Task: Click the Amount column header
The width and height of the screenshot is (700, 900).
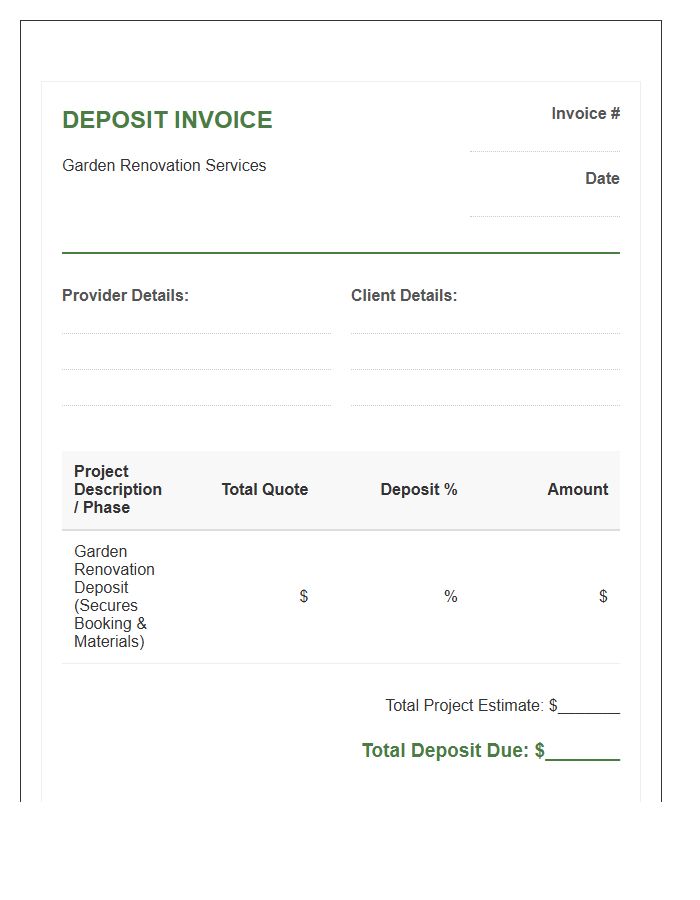Action: tap(578, 490)
